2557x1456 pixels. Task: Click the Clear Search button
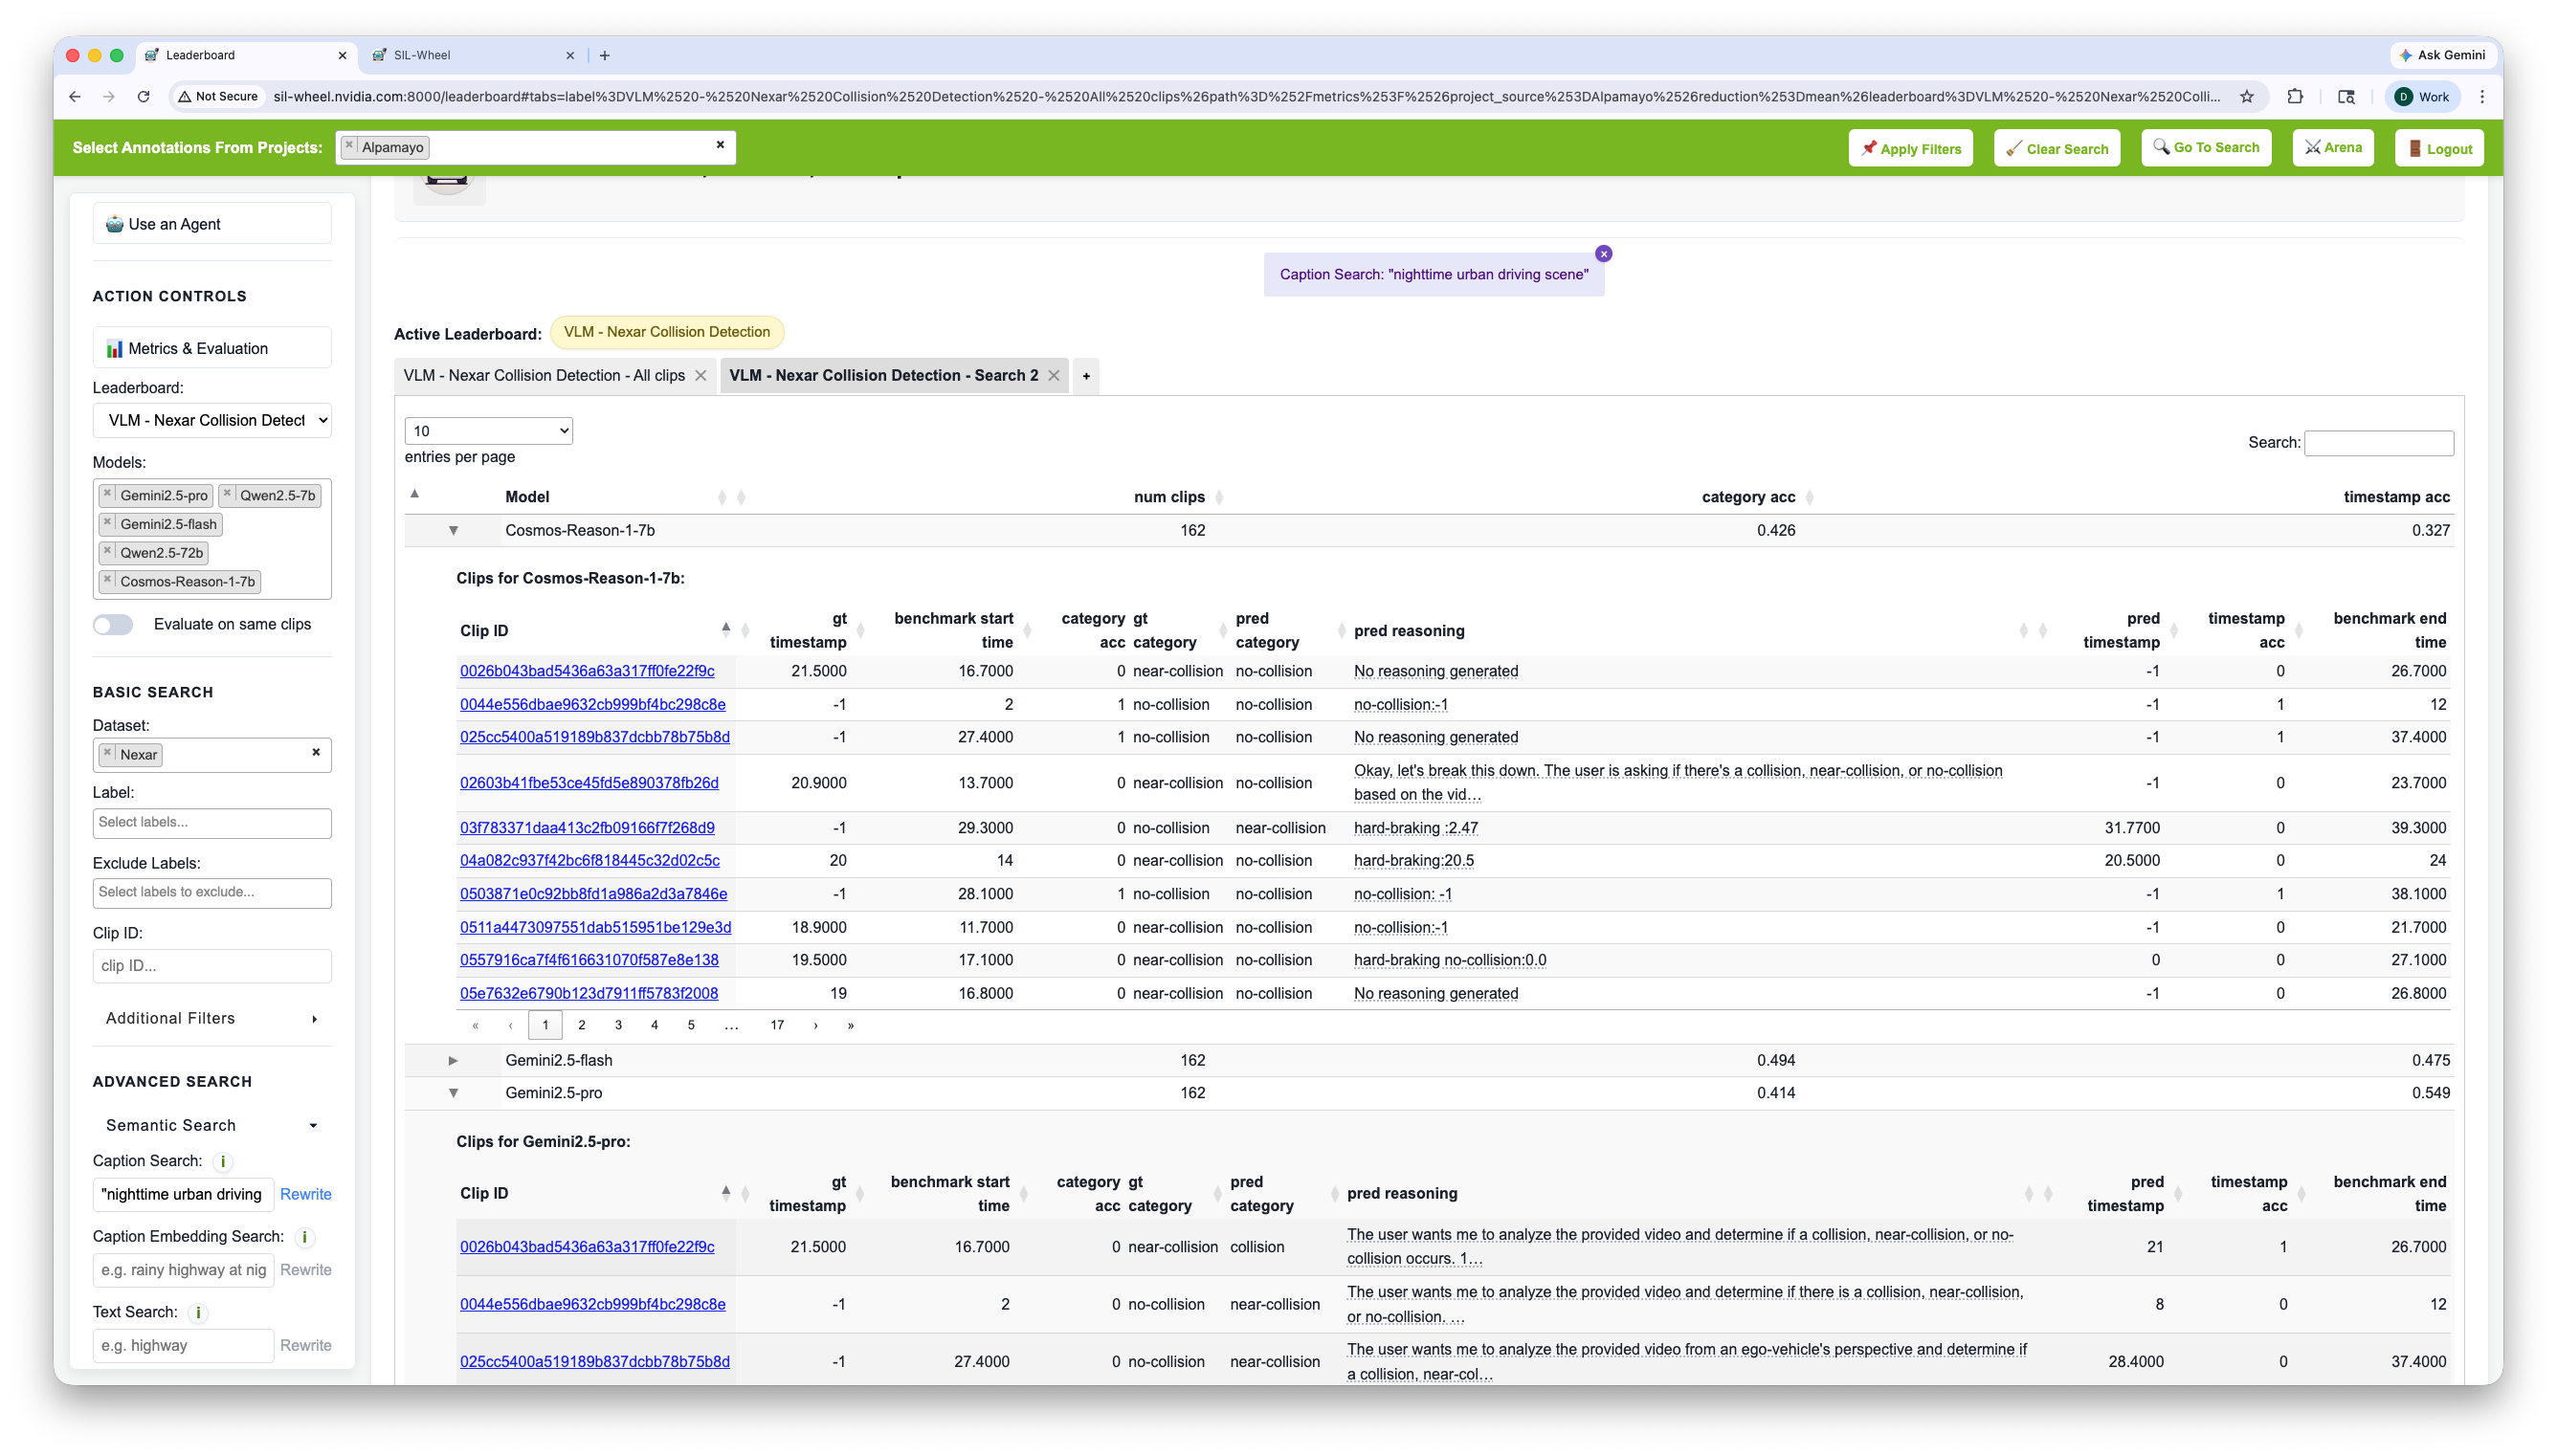click(2057, 148)
